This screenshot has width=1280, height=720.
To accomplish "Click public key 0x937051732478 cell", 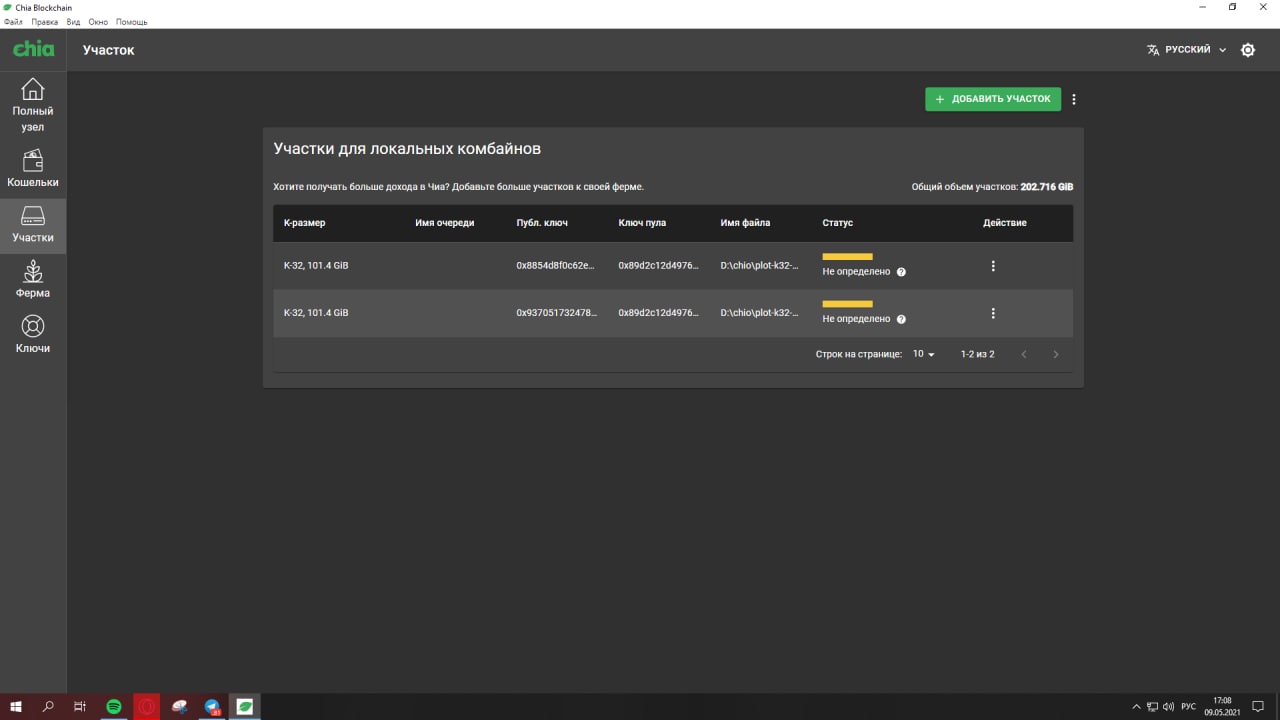I will pyautogui.click(x=556, y=313).
